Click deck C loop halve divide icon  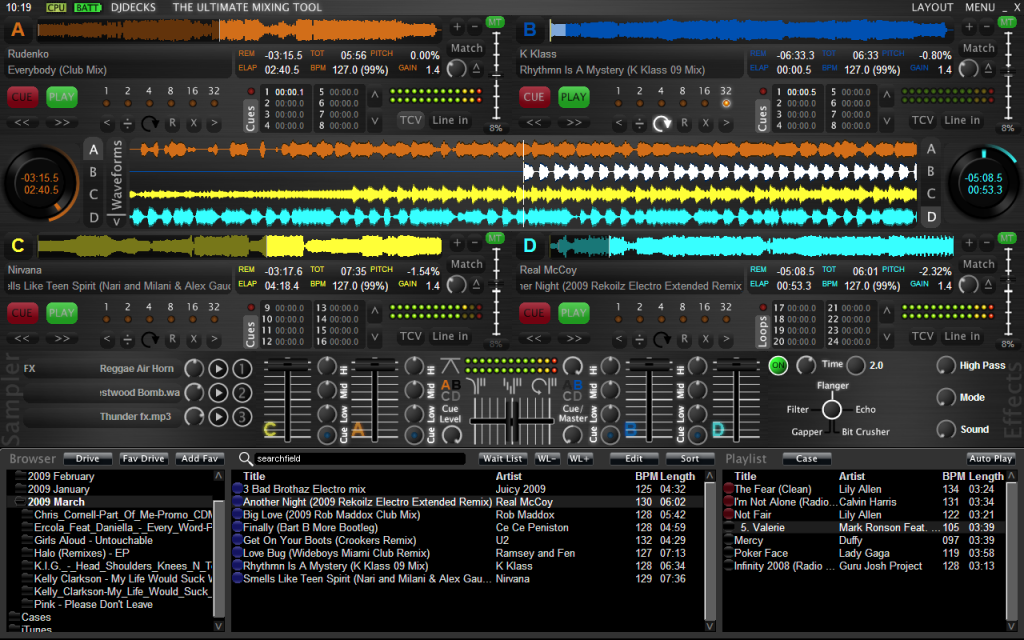coord(127,338)
